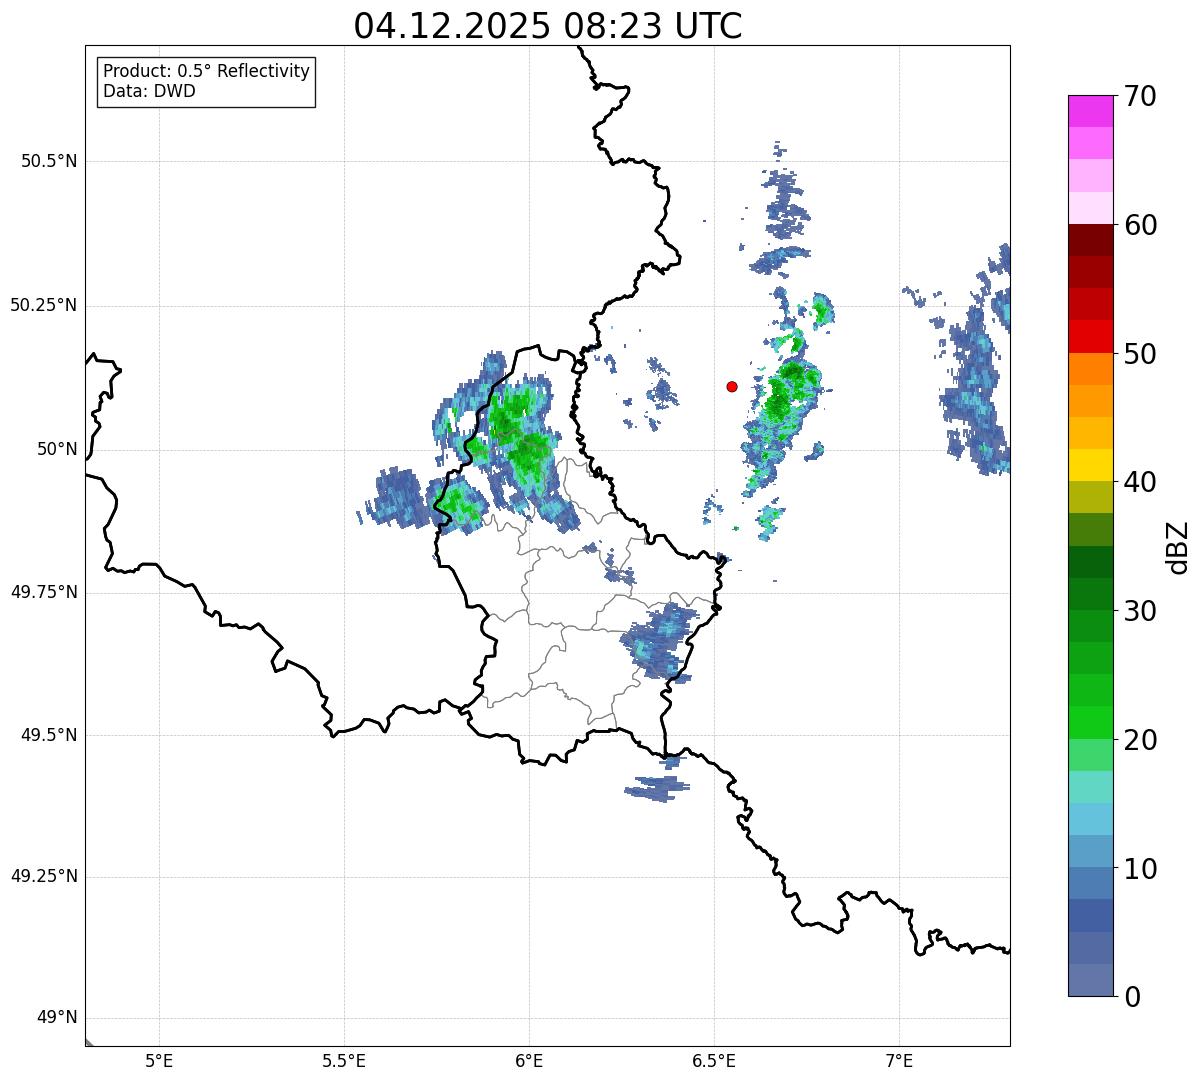Image resolution: width=1202 pixels, height=1081 pixels.
Task: Pick the yellow colorbar segment above 40
Action: 1090,465
